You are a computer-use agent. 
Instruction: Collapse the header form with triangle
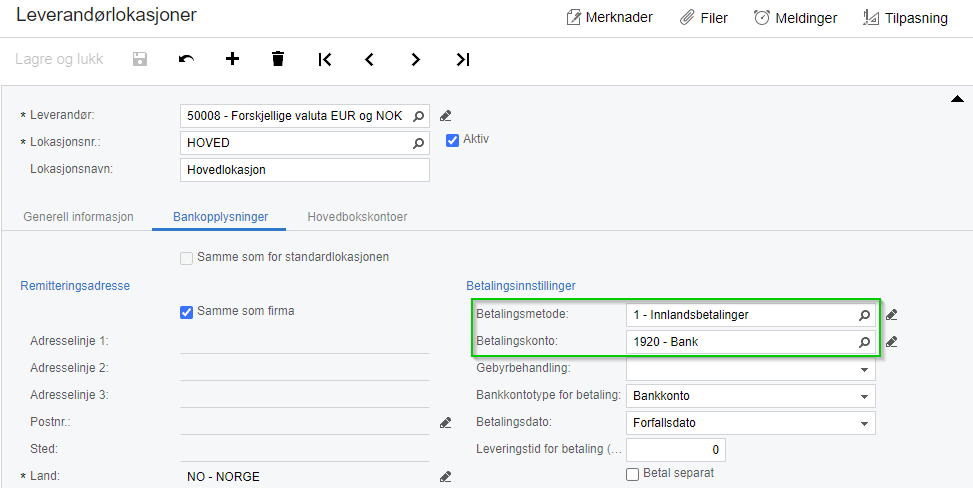point(957,99)
